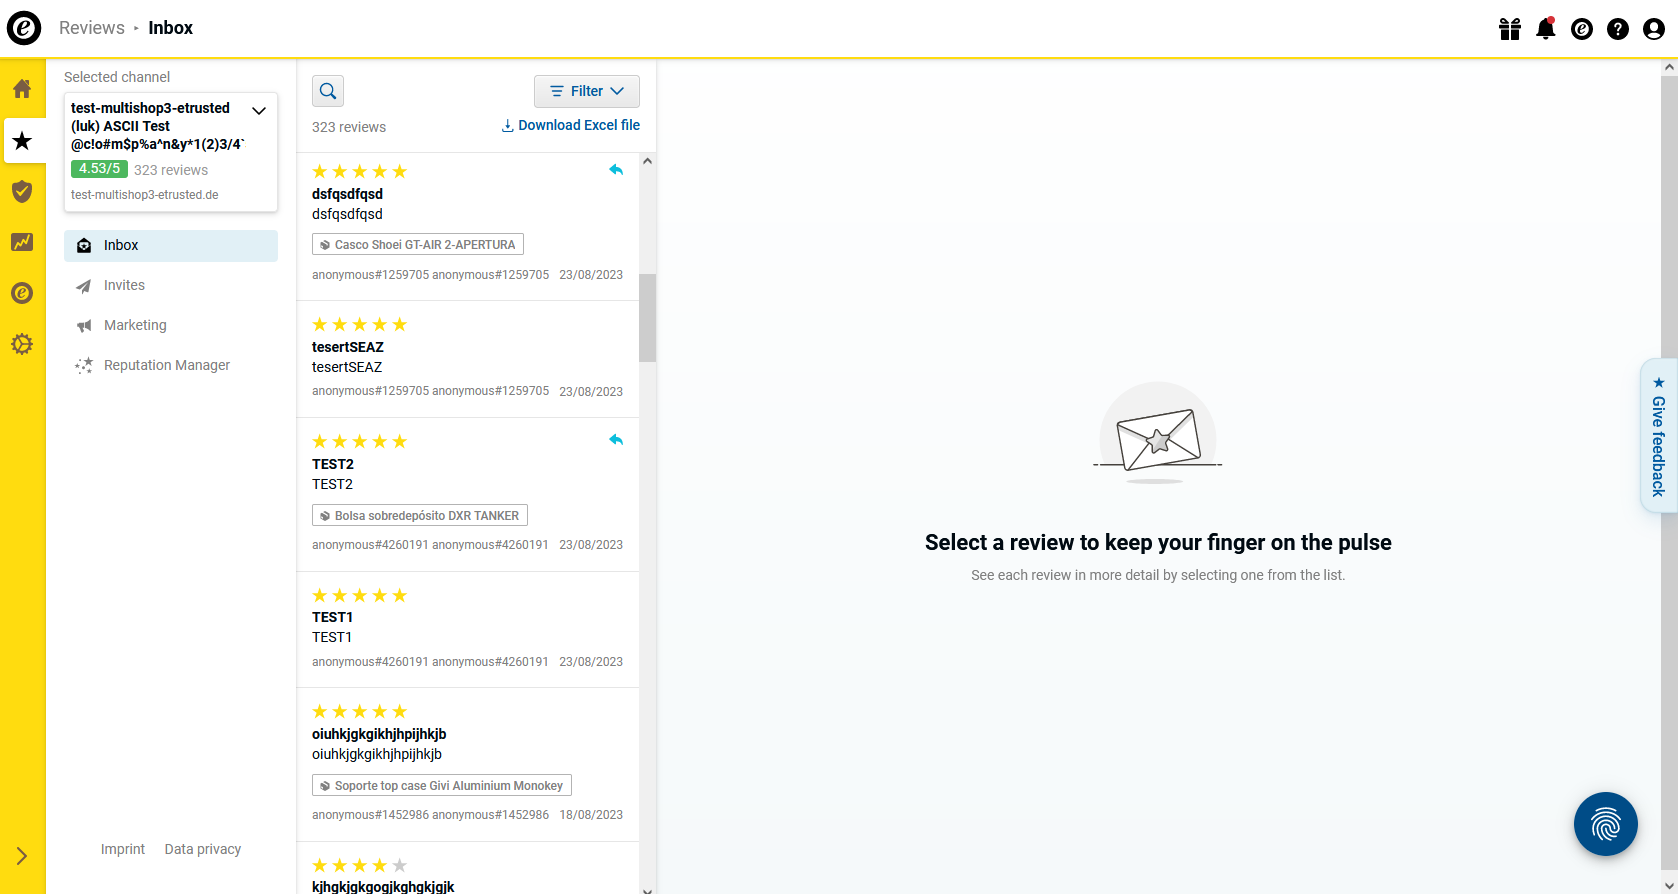Click the Invites paper plane icon

coord(84,286)
